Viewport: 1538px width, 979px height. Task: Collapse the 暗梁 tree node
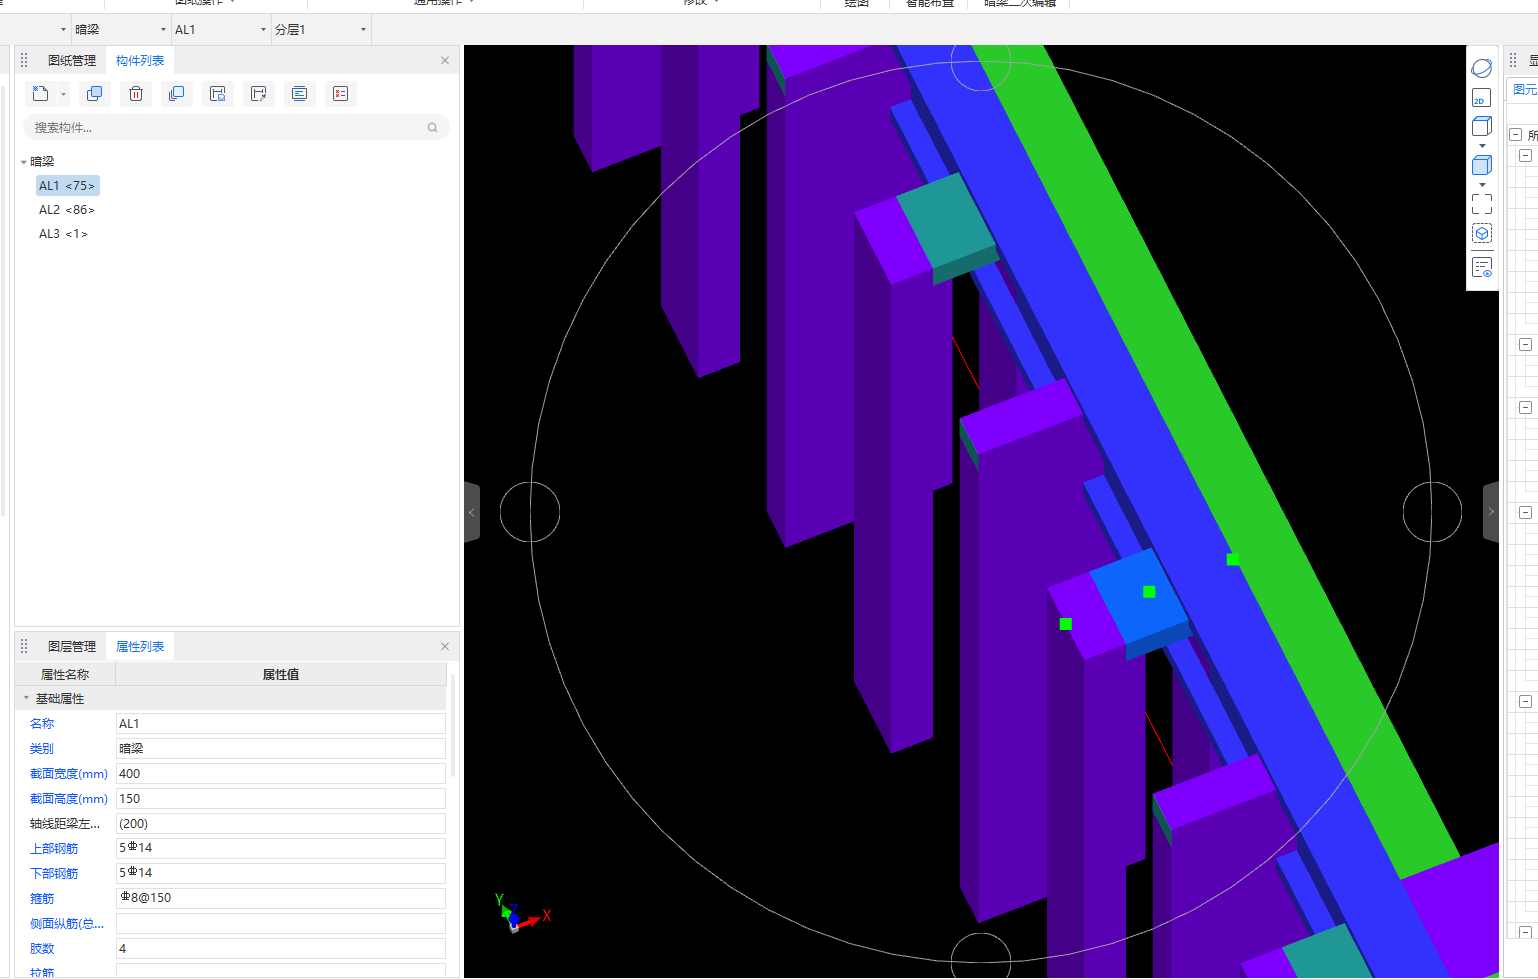click(24, 162)
